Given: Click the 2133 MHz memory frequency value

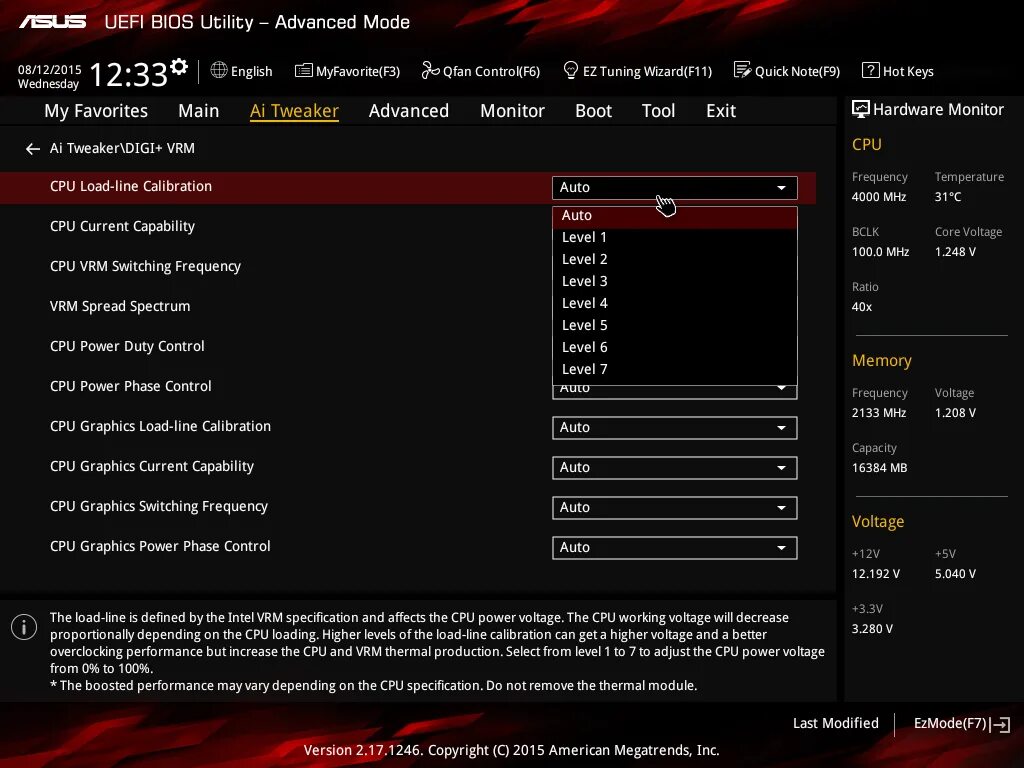Looking at the screenshot, I should point(878,413).
